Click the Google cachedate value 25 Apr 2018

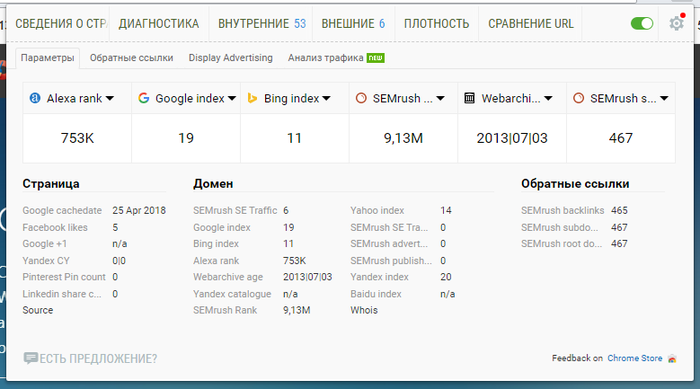(139, 210)
